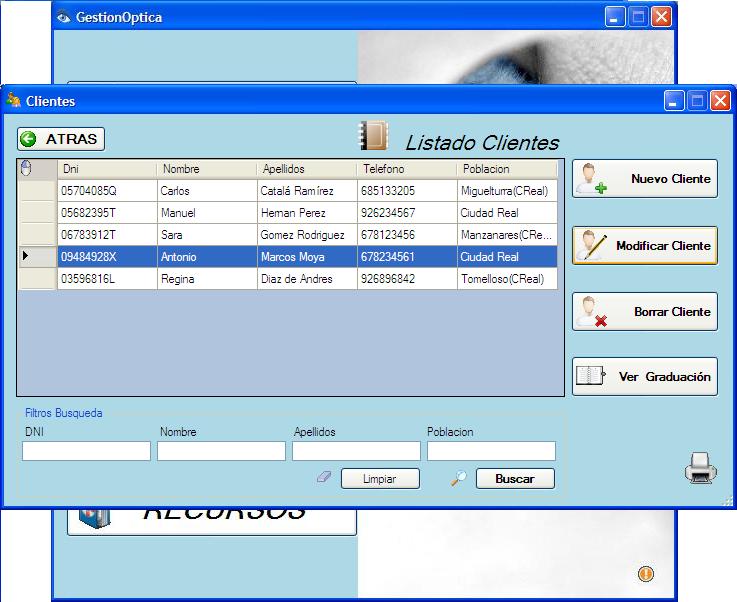The height and width of the screenshot is (602, 737).
Task: Go back with the ATRAS button
Action: click(61, 139)
